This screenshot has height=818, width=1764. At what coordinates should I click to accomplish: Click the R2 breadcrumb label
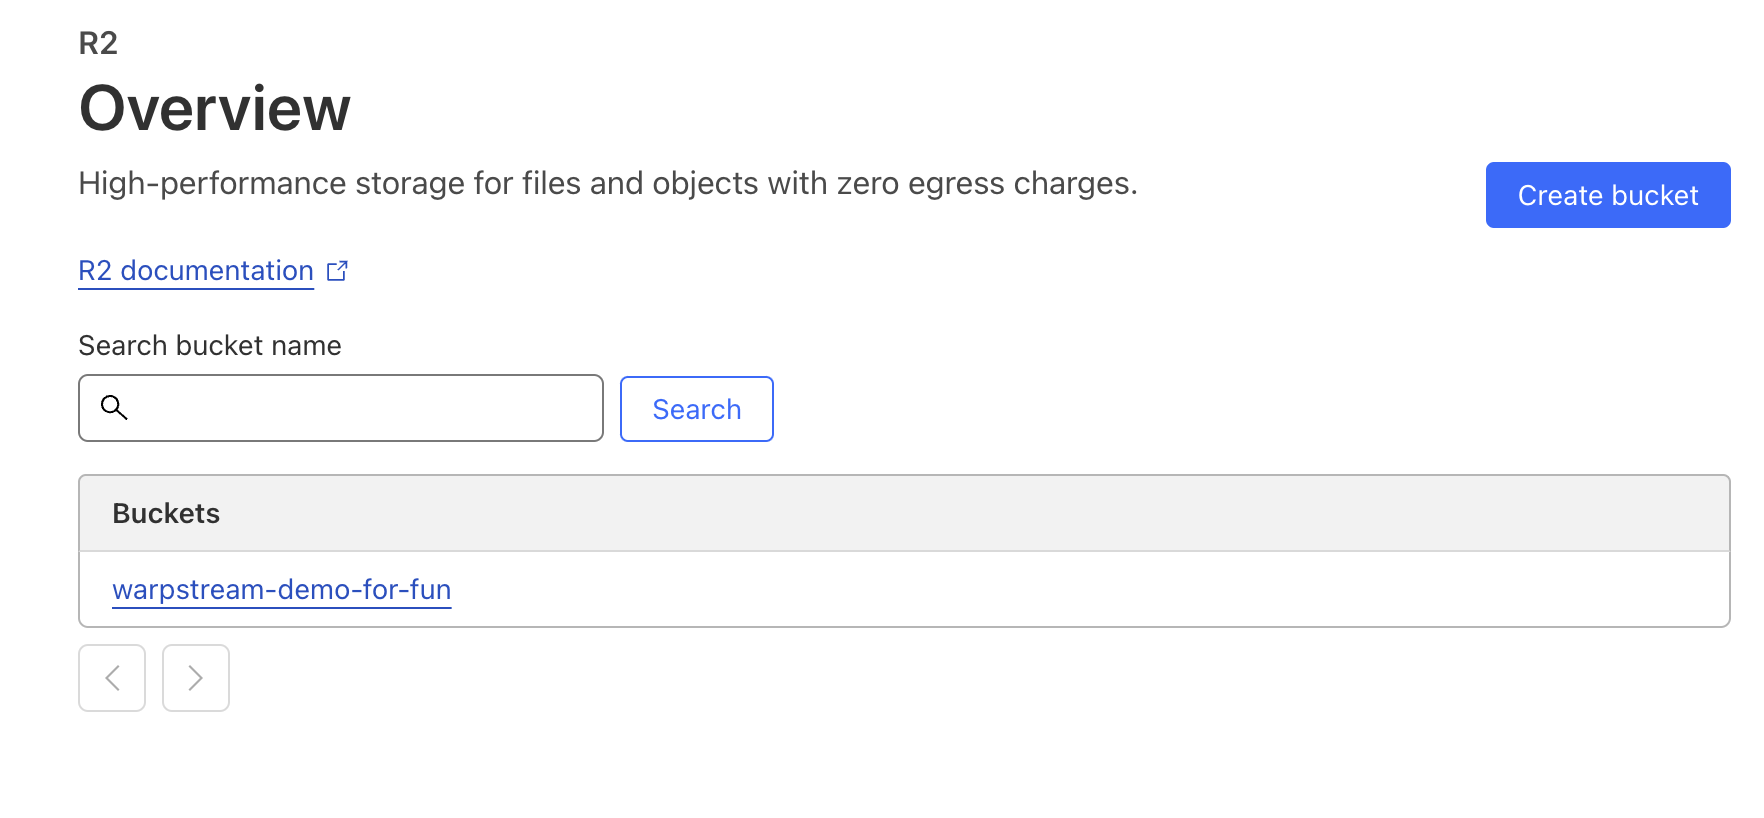(x=98, y=43)
